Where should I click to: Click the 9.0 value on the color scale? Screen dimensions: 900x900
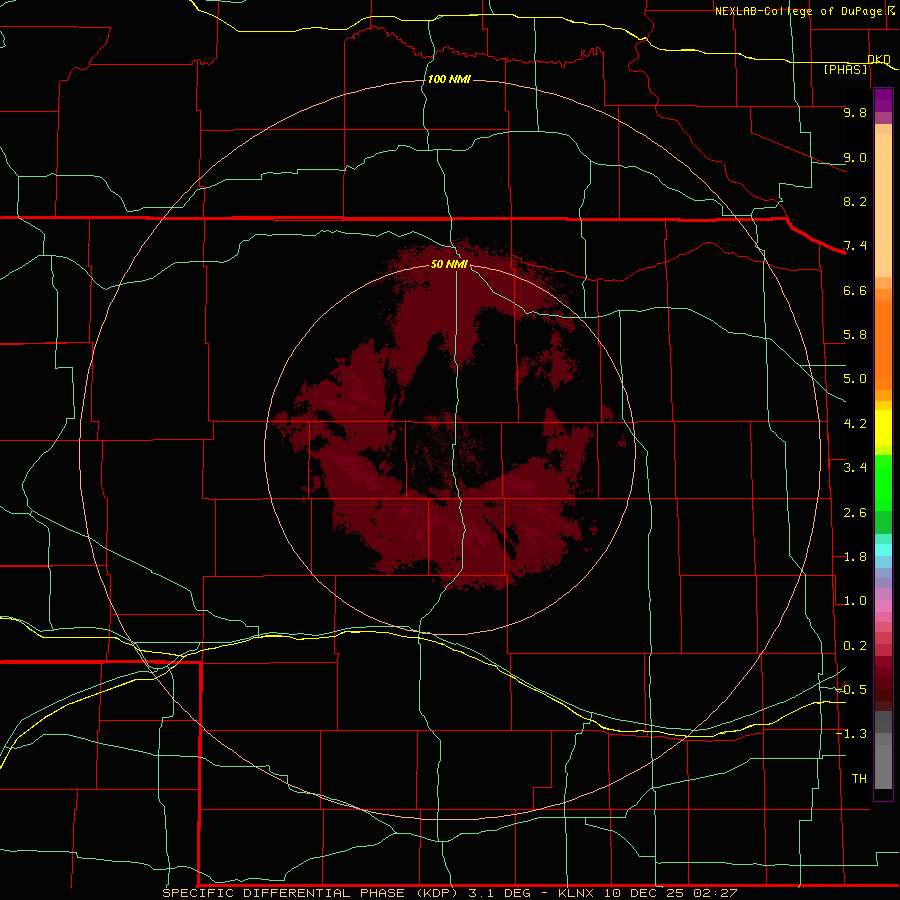(855, 157)
